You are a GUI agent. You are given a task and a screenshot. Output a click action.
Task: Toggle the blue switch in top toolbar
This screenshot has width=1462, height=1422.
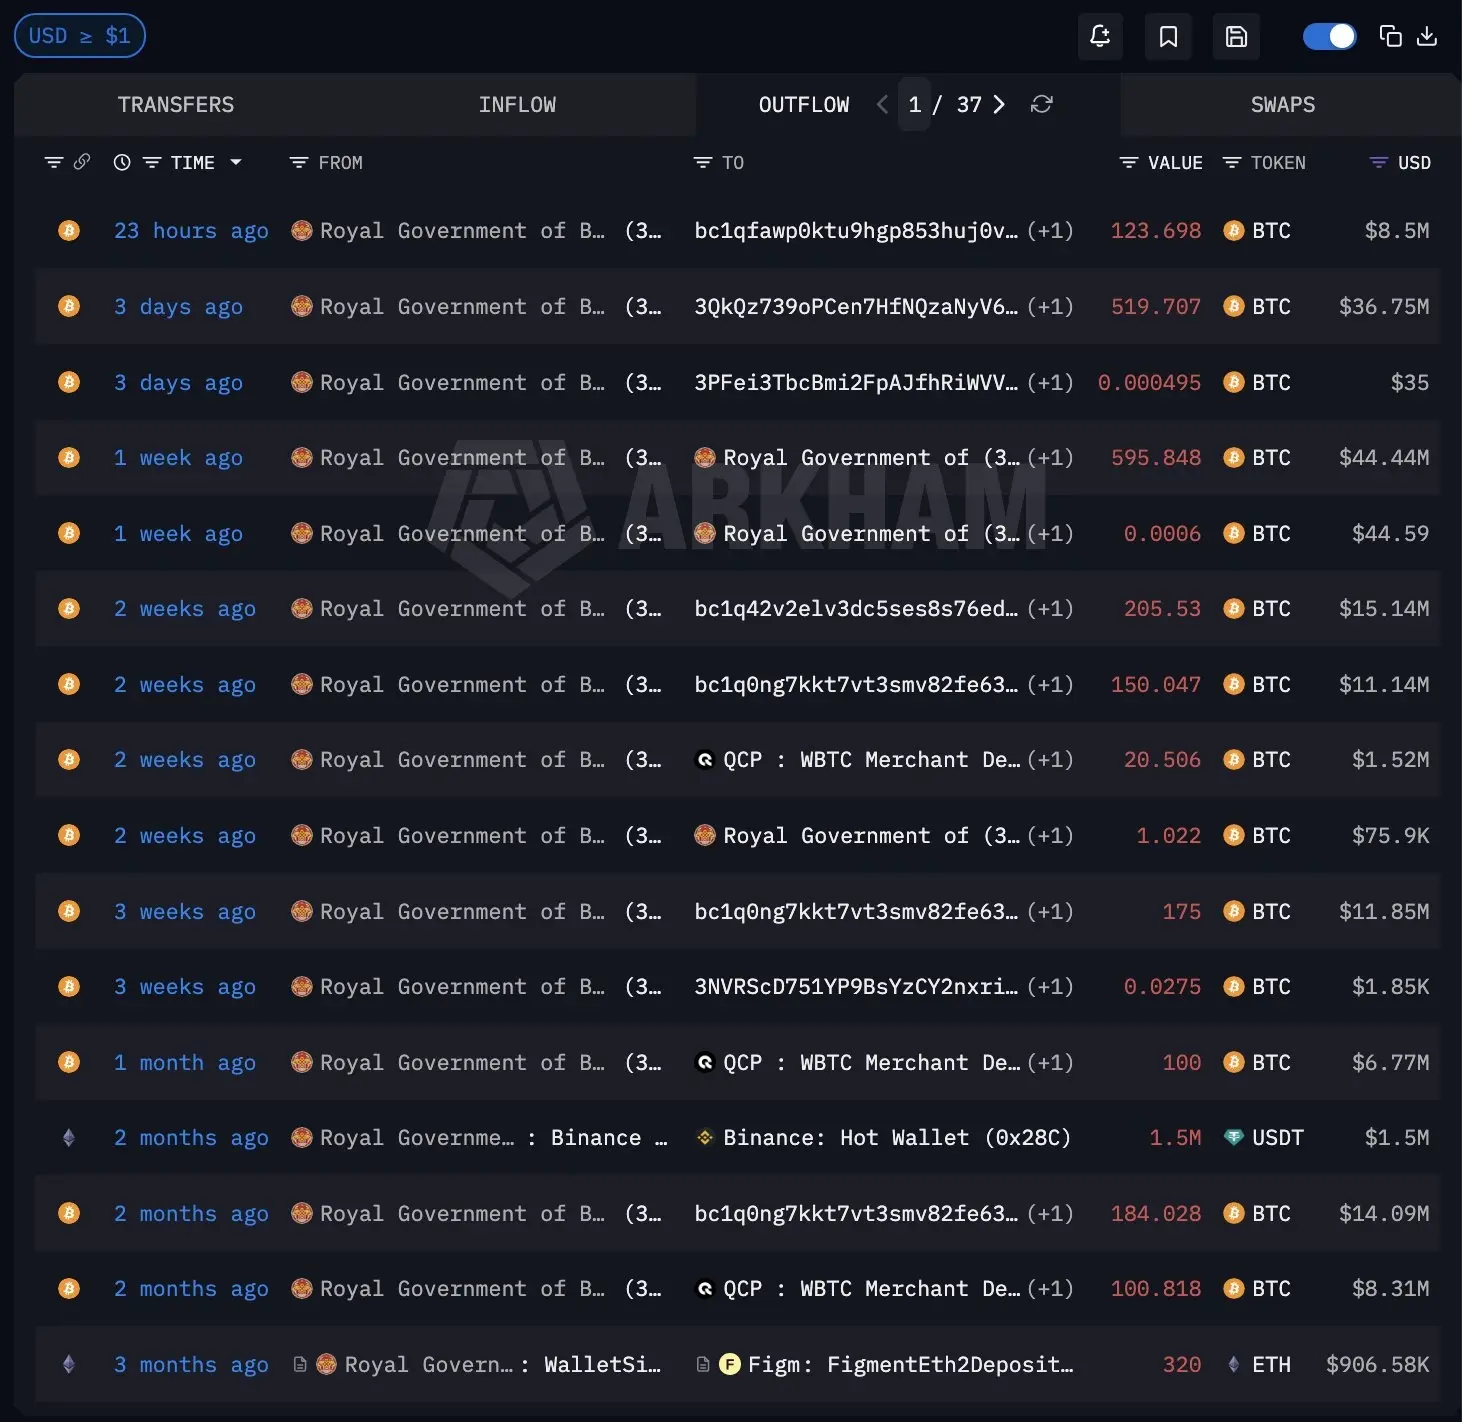[x=1329, y=37]
